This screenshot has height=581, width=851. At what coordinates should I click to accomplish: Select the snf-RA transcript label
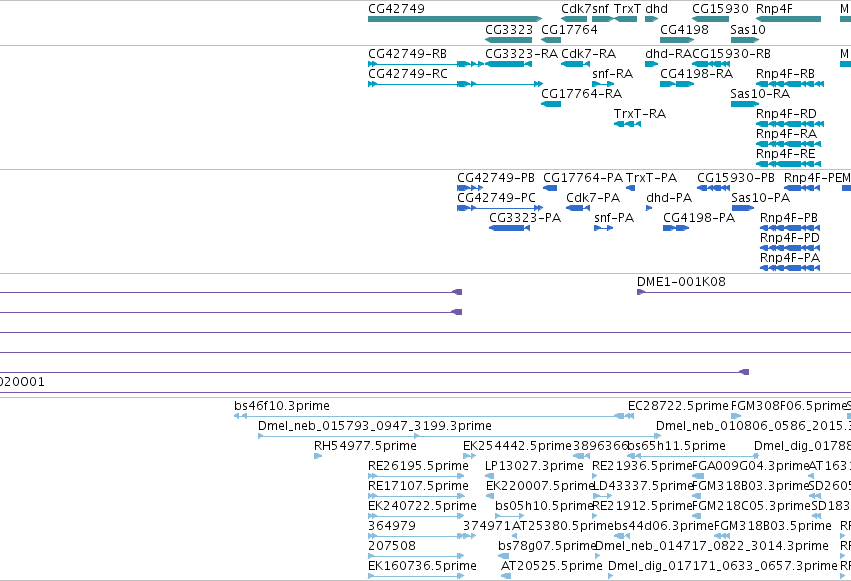[x=613, y=74]
